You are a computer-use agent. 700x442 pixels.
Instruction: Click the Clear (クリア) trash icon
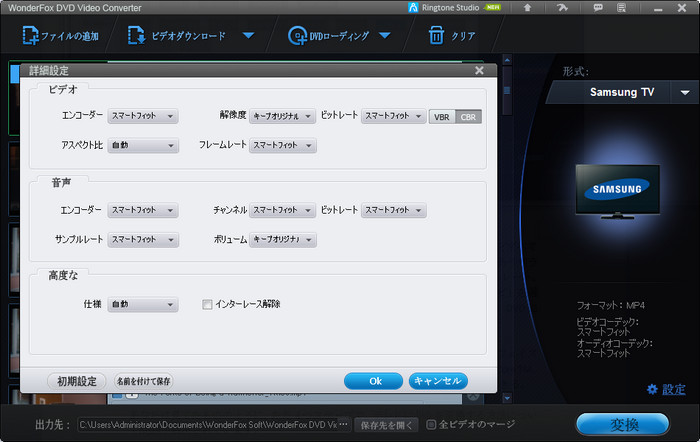pos(436,35)
